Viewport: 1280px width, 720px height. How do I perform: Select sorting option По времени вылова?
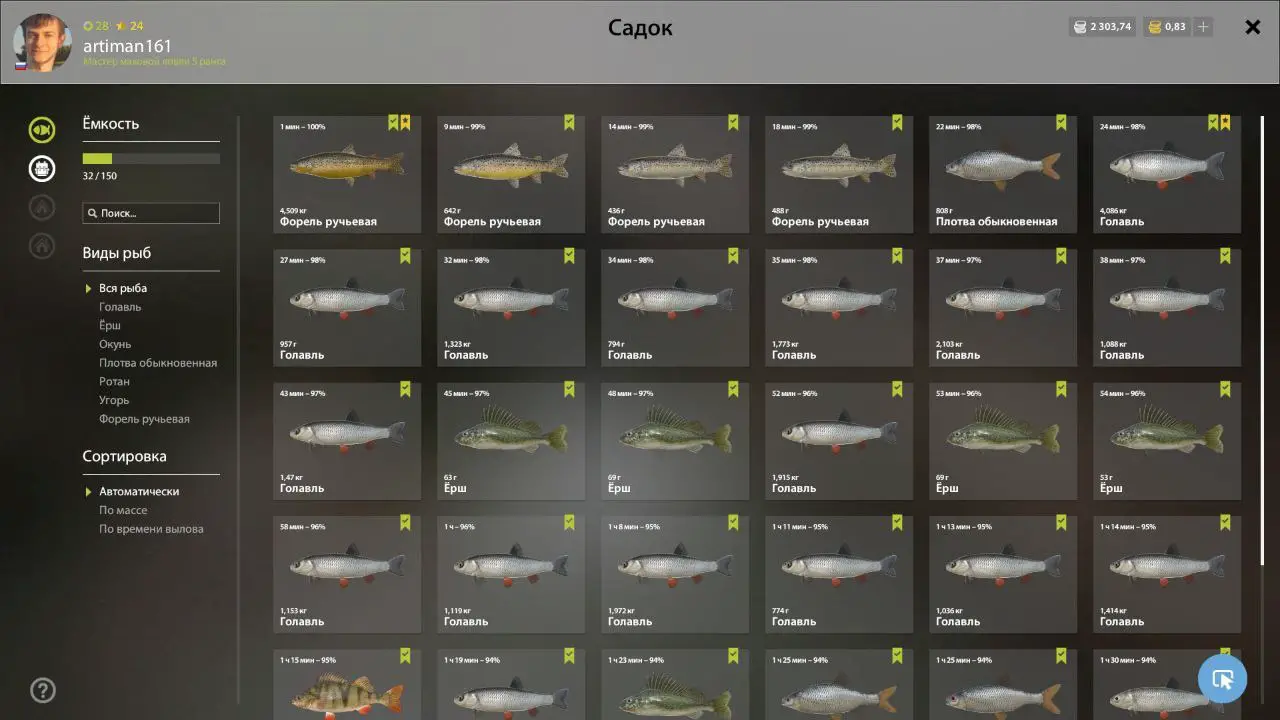pyautogui.click(x=151, y=529)
